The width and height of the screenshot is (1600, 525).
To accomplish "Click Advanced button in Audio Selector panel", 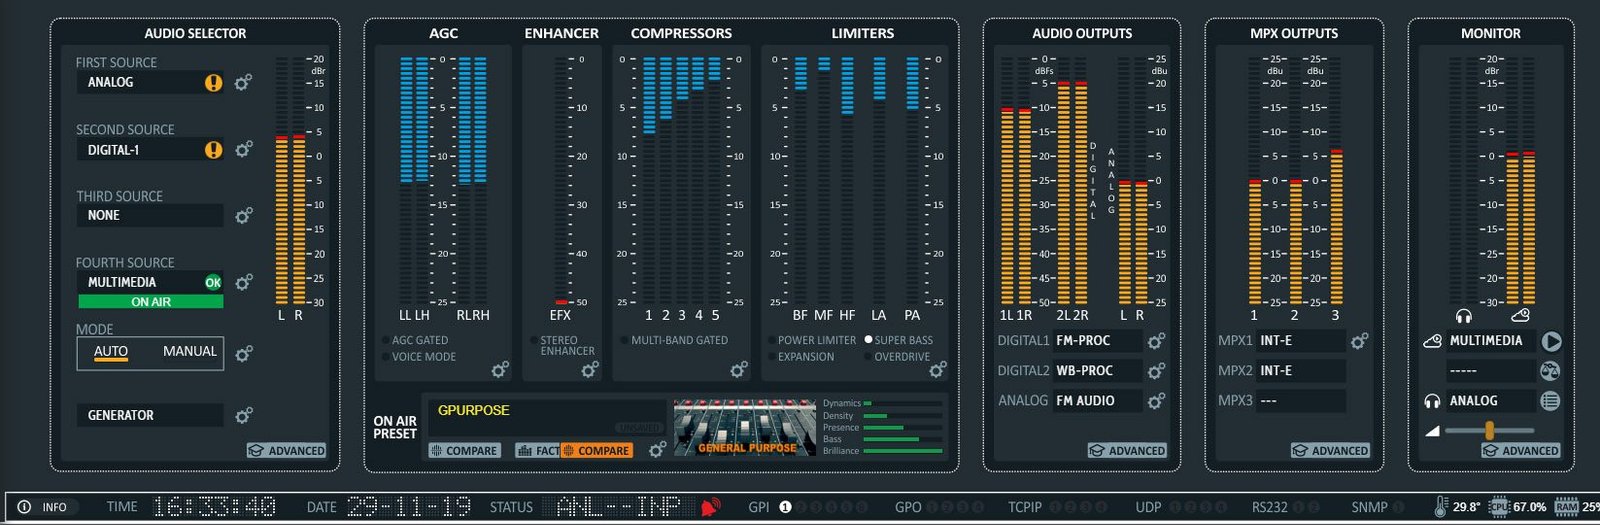I will click(x=287, y=451).
